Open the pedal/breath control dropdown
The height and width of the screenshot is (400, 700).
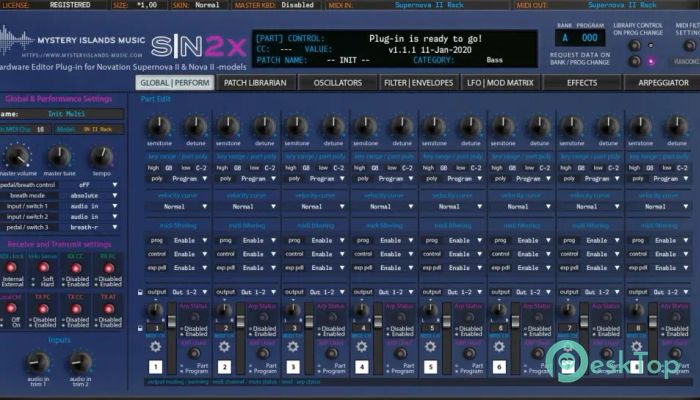(91, 185)
